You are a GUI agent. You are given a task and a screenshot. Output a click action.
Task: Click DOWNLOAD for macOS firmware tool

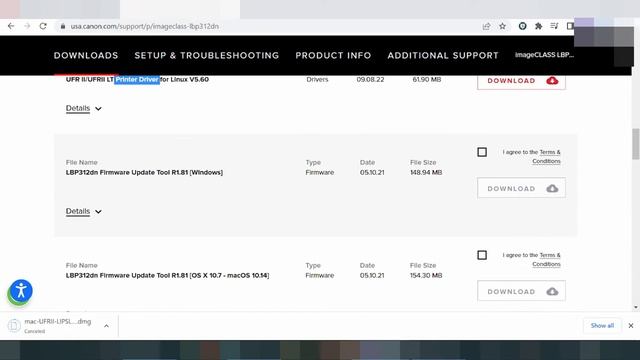[521, 291]
